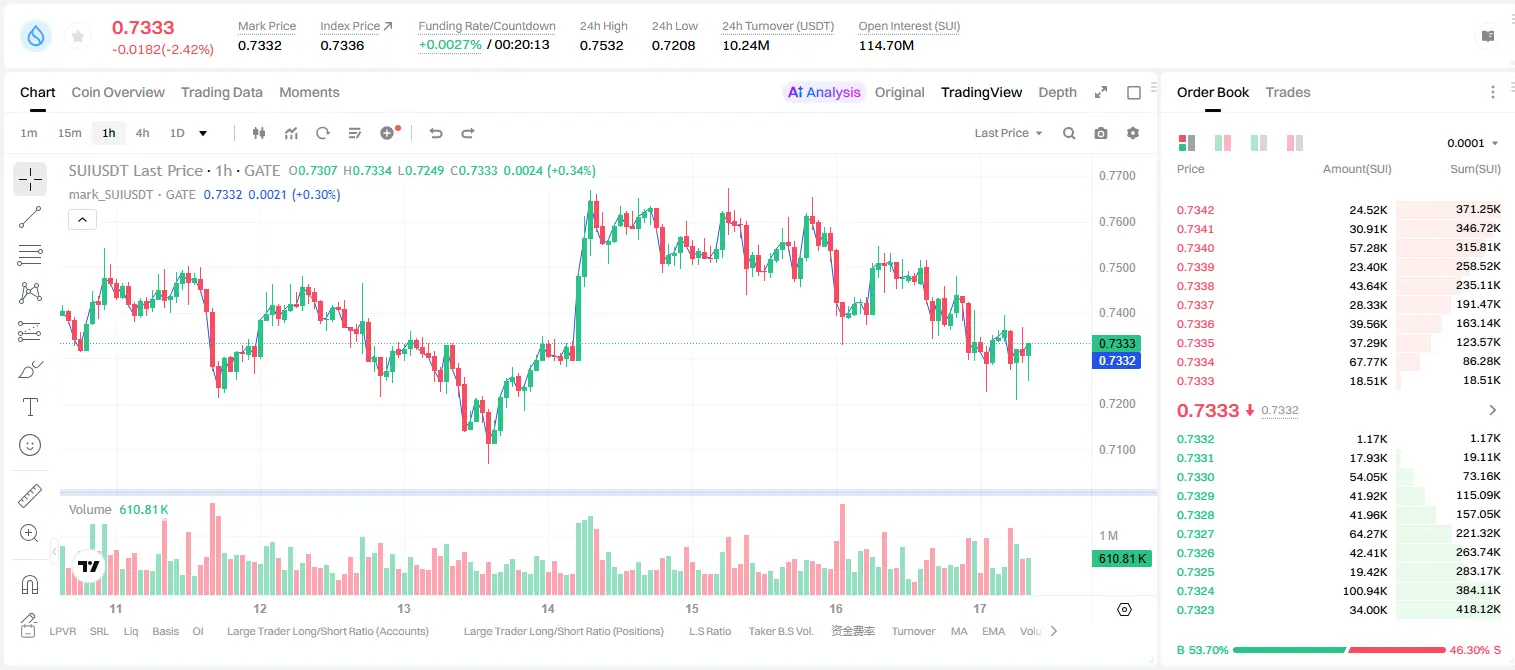Select the 4h timeframe
1515x670 pixels.
pyautogui.click(x=143, y=133)
